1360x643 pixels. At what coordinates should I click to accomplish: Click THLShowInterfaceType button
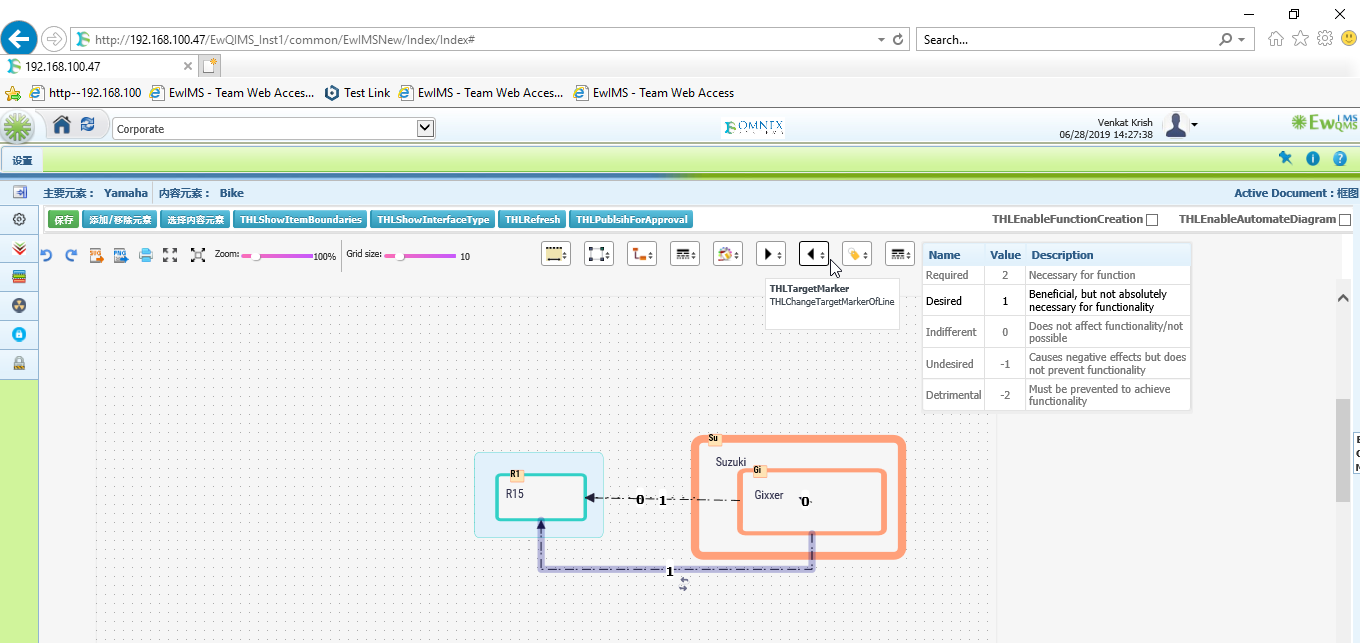[x=433, y=220]
